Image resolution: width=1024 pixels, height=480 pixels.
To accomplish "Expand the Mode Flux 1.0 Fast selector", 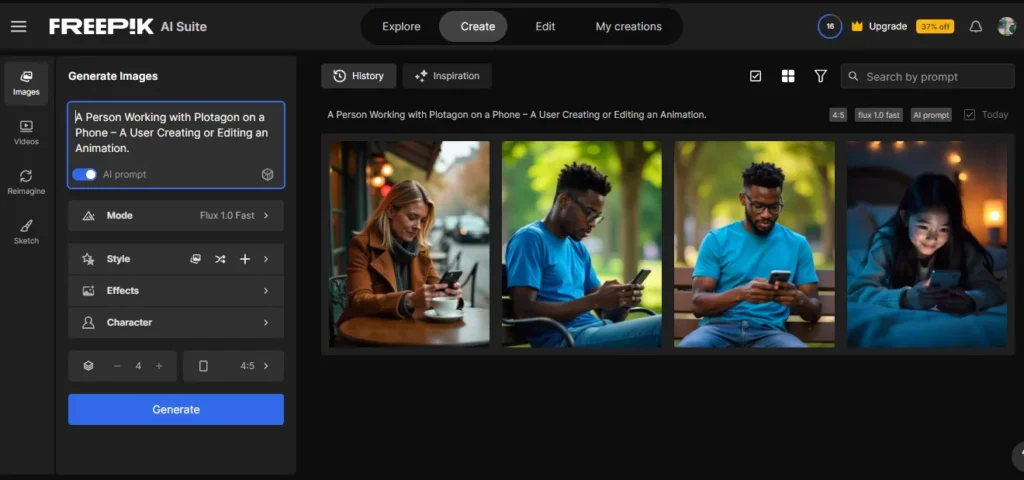I will pos(176,216).
